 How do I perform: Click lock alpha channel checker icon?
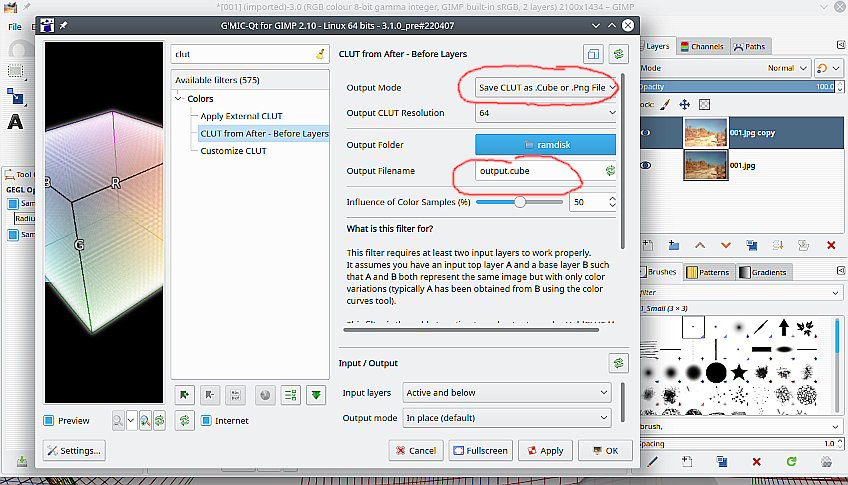click(704, 104)
